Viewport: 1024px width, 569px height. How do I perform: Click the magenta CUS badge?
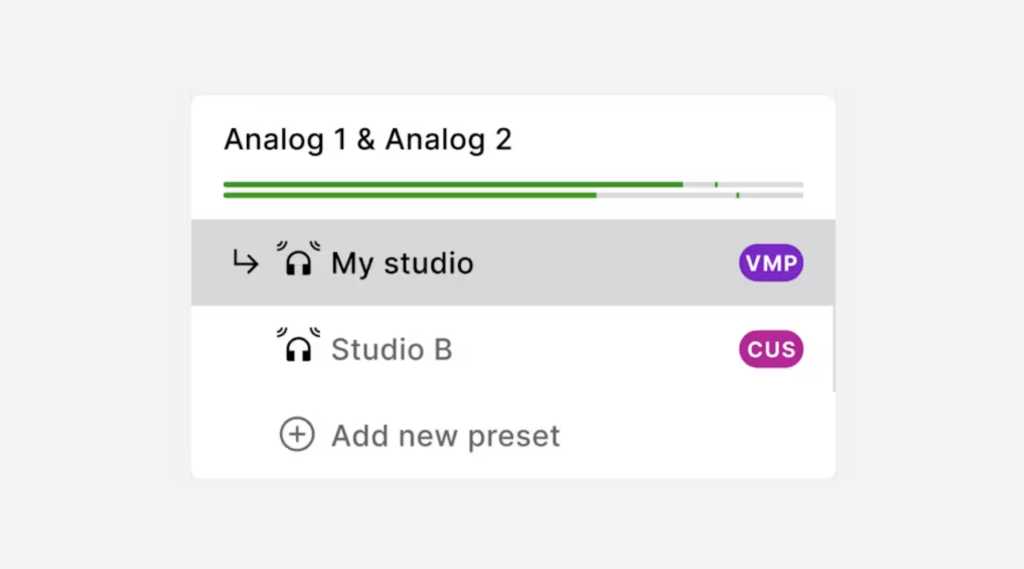coord(771,349)
